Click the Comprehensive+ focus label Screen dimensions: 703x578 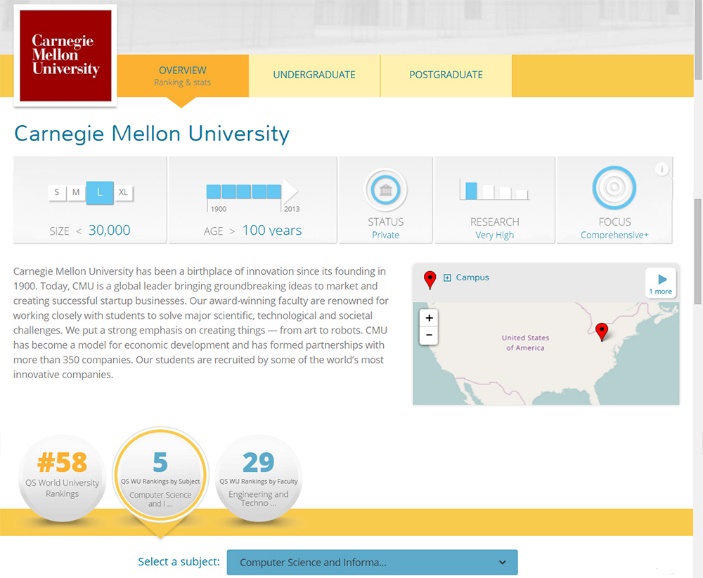[614, 235]
